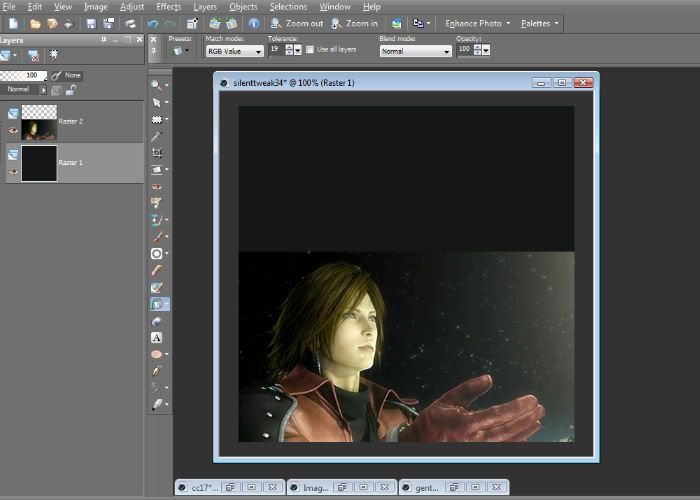The image size is (700, 500).
Task: Click the Zoom out button
Action: pyautogui.click(x=296, y=24)
